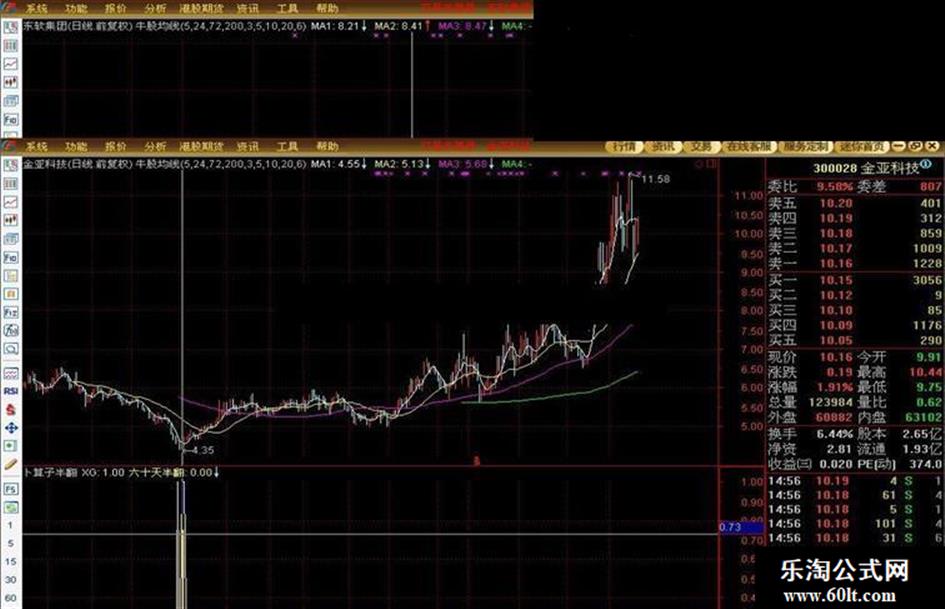
Task: Click the 服务定制 button
Action: tap(805, 147)
